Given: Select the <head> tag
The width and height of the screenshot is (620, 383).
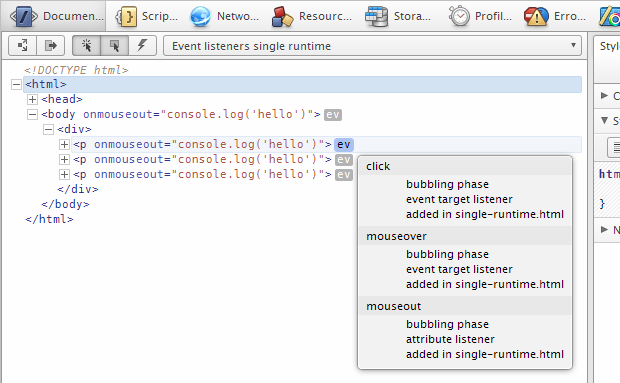Looking at the screenshot, I should (x=62, y=99).
